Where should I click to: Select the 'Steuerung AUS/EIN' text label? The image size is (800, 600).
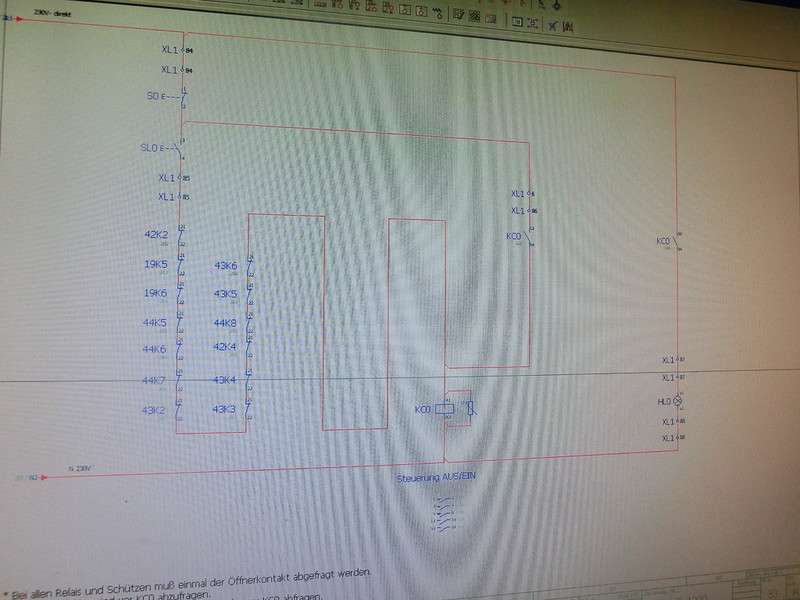pos(437,478)
